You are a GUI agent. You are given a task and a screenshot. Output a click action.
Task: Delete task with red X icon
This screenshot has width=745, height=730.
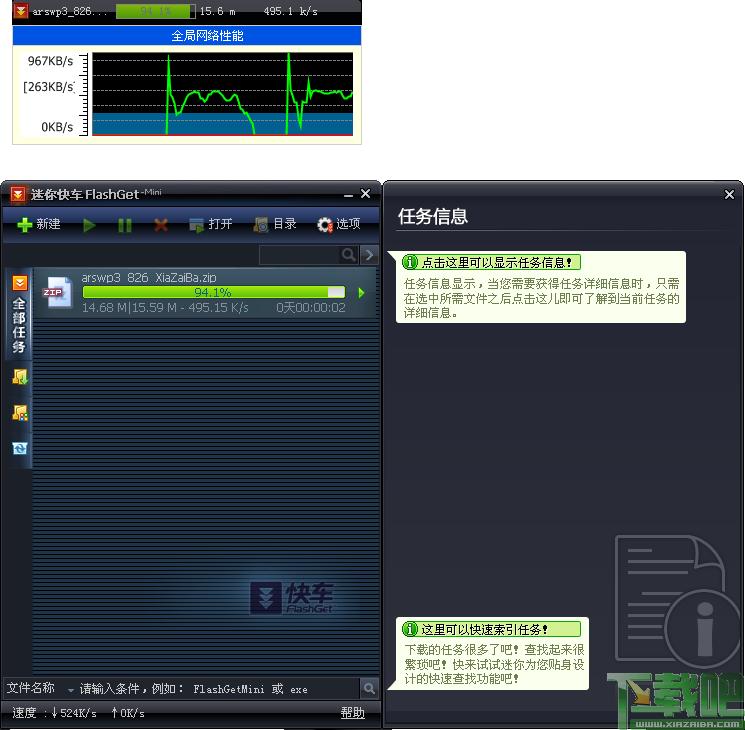coord(161,225)
